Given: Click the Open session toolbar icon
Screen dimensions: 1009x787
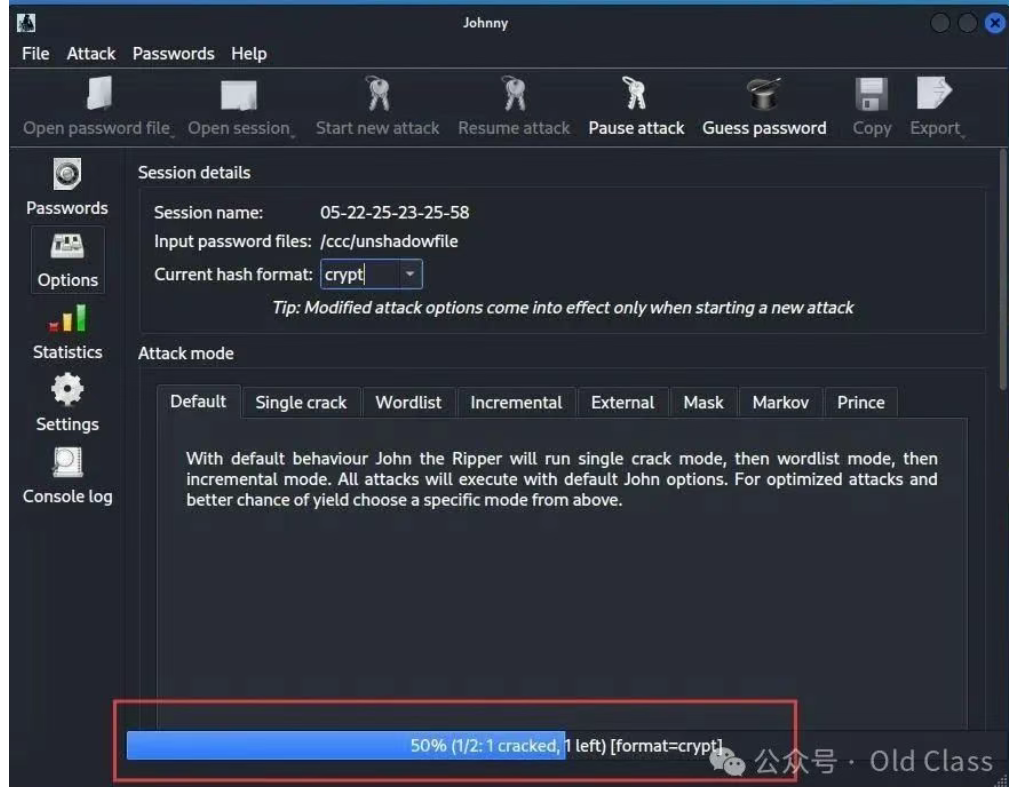Looking at the screenshot, I should pos(239,95).
